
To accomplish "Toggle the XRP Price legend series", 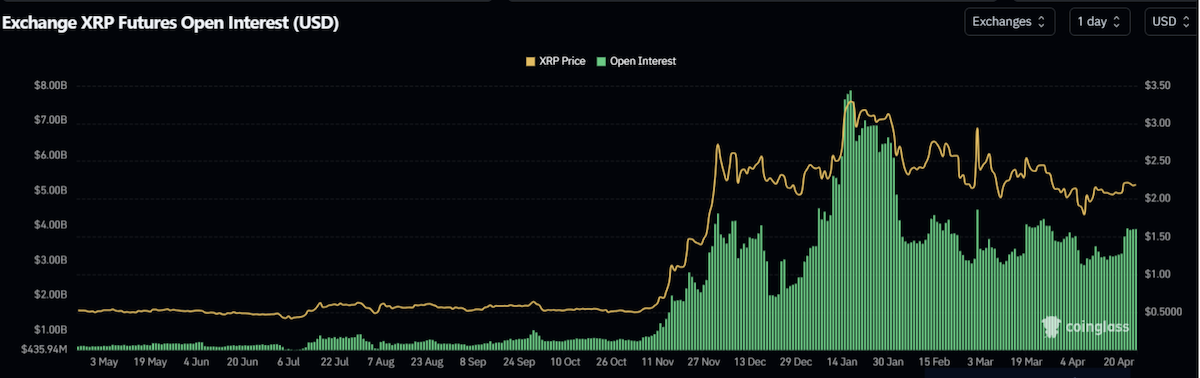I will [555, 61].
